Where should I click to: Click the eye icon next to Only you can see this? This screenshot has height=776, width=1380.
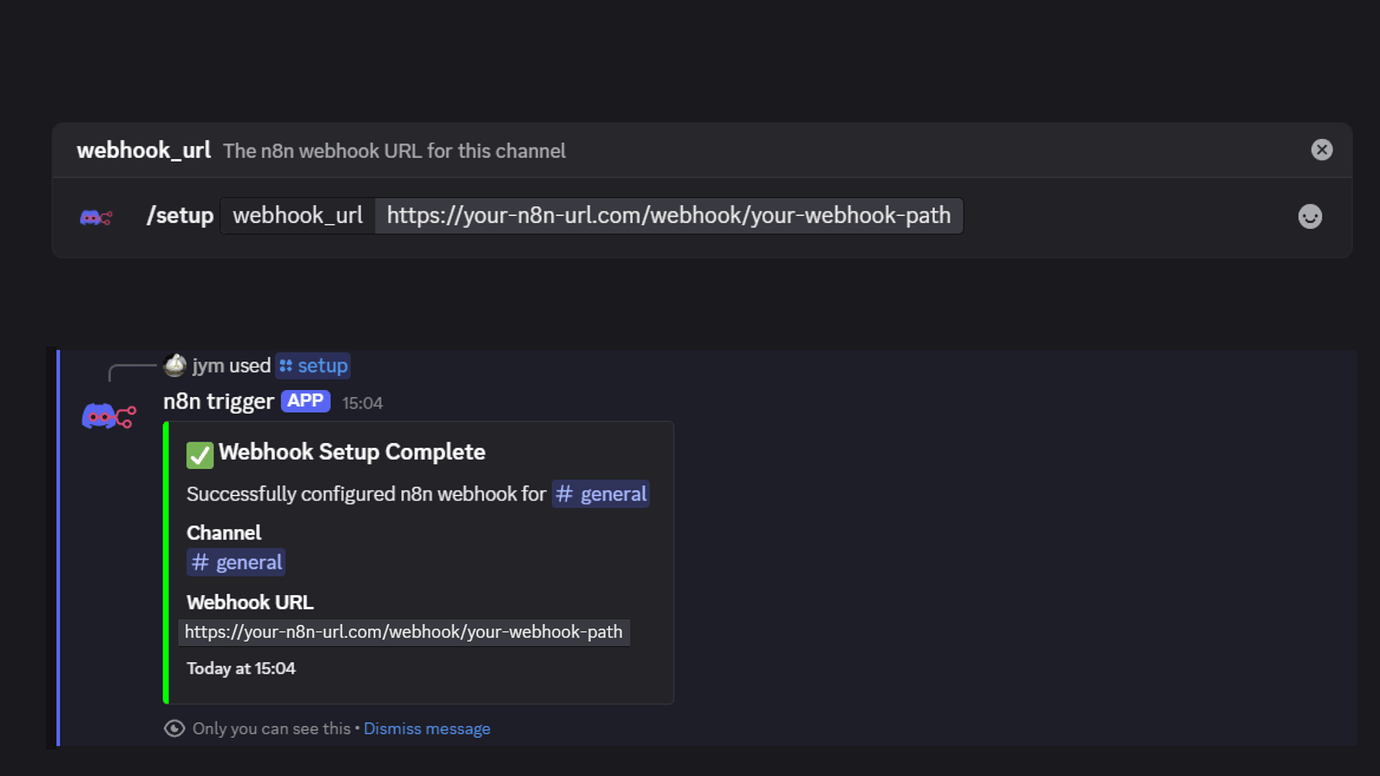pos(174,728)
